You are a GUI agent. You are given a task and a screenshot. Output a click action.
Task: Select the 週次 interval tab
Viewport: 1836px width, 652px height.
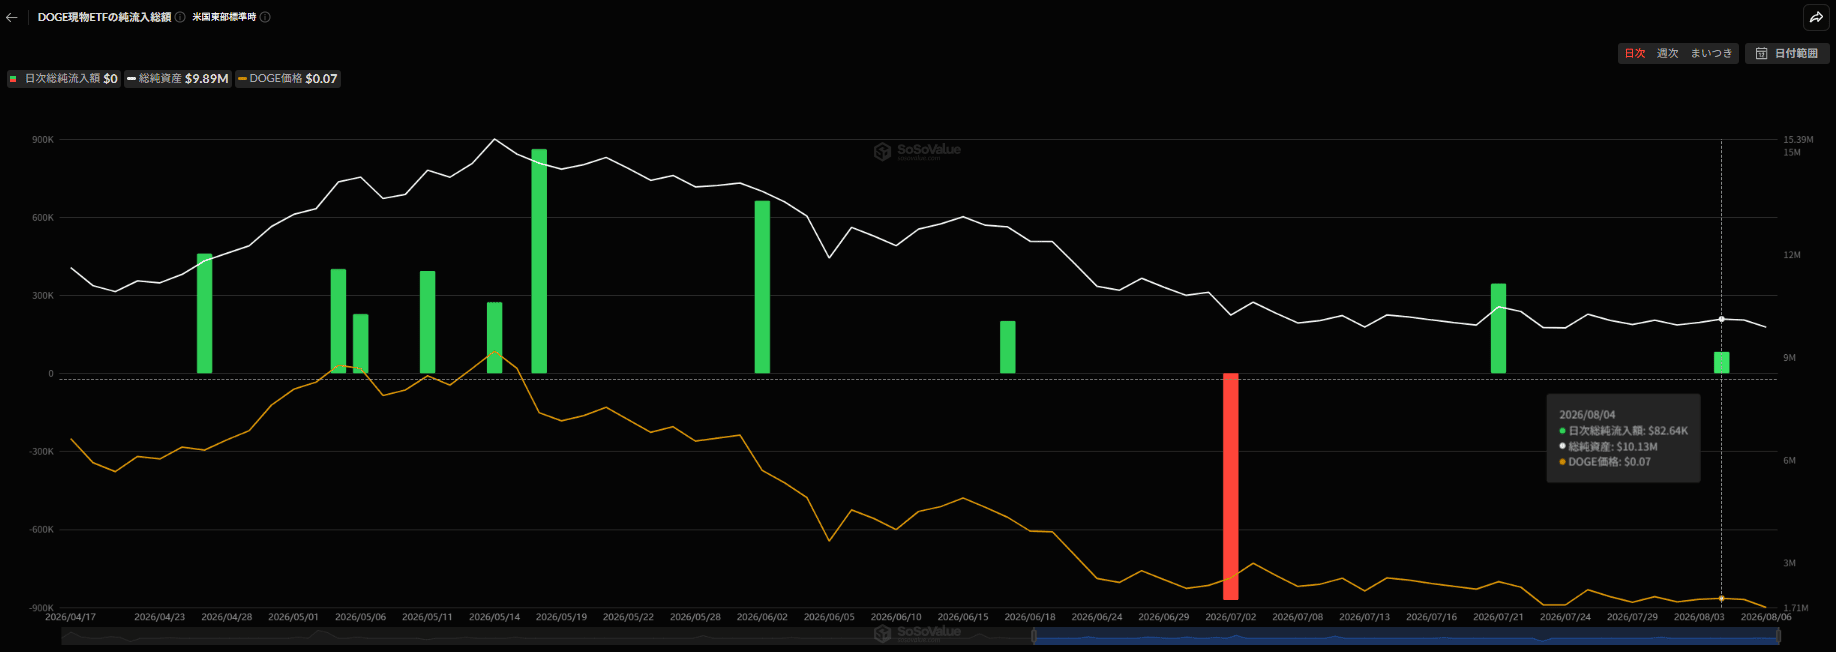point(1667,54)
